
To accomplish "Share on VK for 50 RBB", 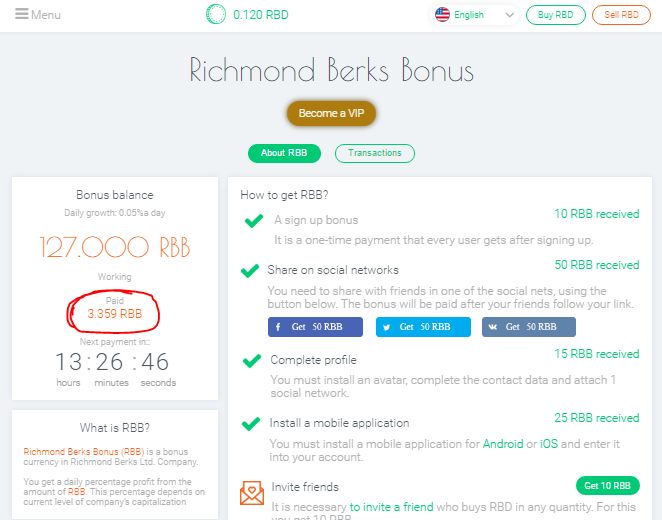I will click(x=529, y=327).
